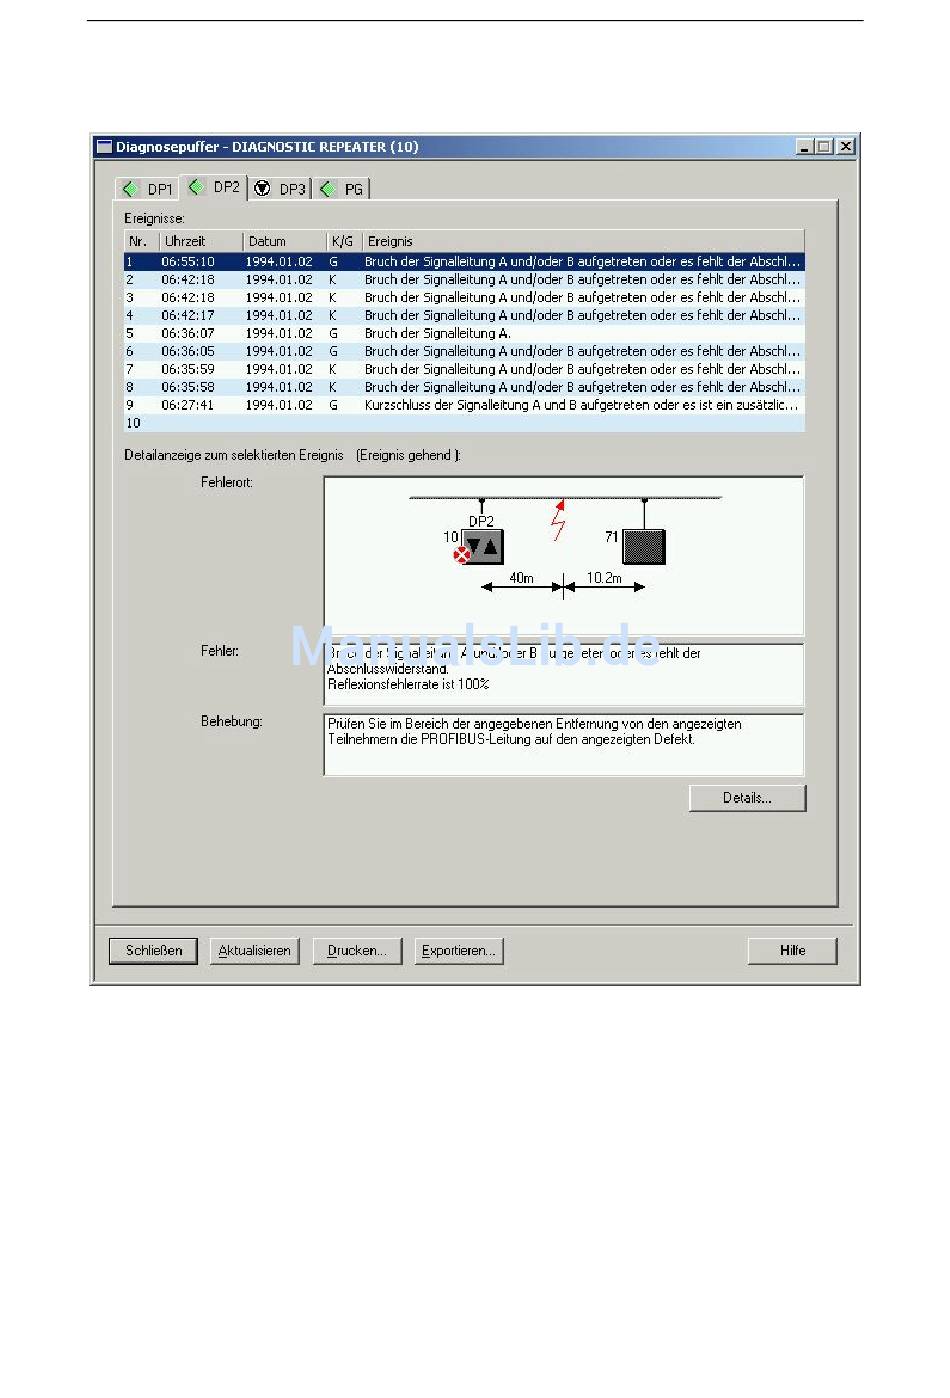Screen dimensions: 950x1398
Task: Click the black circle status icon on DP3 tab
Action: click(262, 188)
